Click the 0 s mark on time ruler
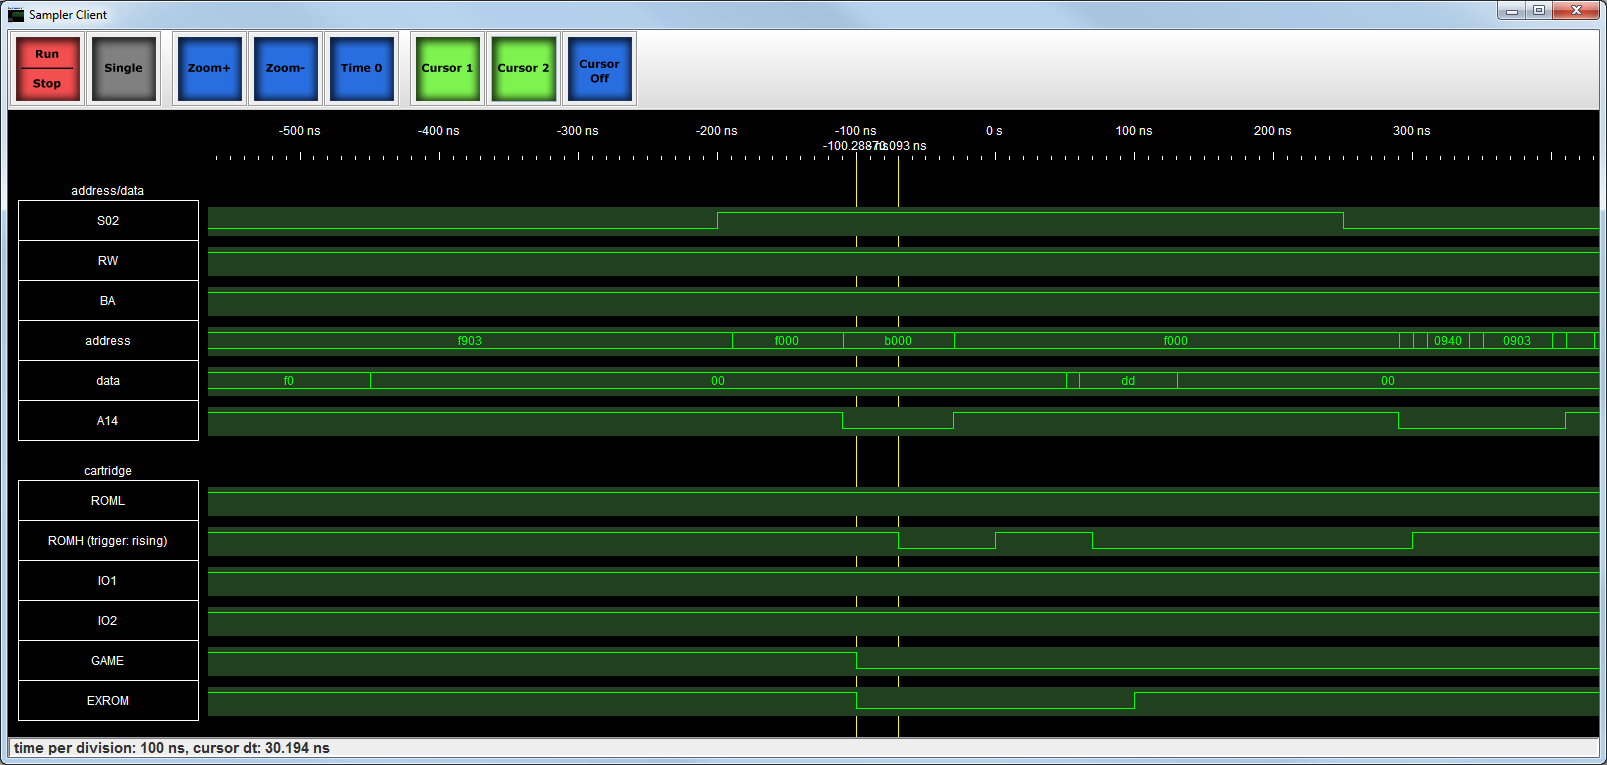The image size is (1607, 765). (994, 131)
